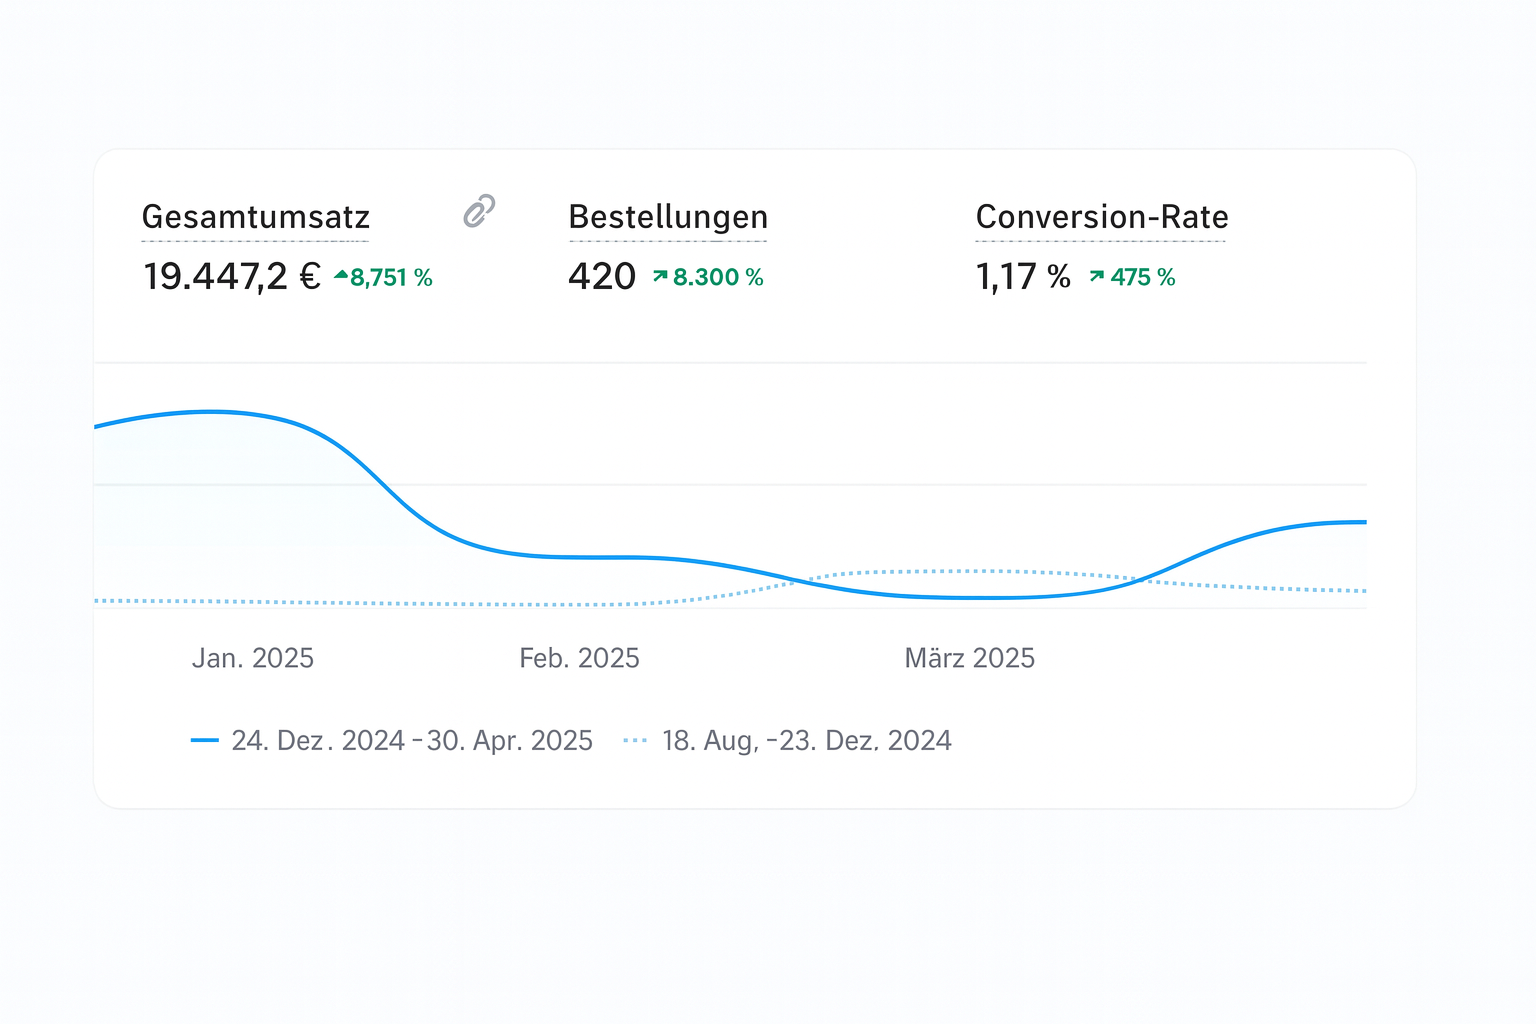1536x1024 pixels.
Task: Click the Jan. 2025 axis label
Action: coord(253,658)
